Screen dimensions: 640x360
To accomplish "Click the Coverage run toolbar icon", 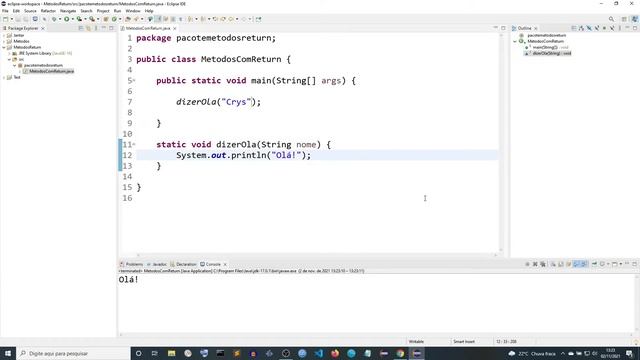I will coord(79,19).
